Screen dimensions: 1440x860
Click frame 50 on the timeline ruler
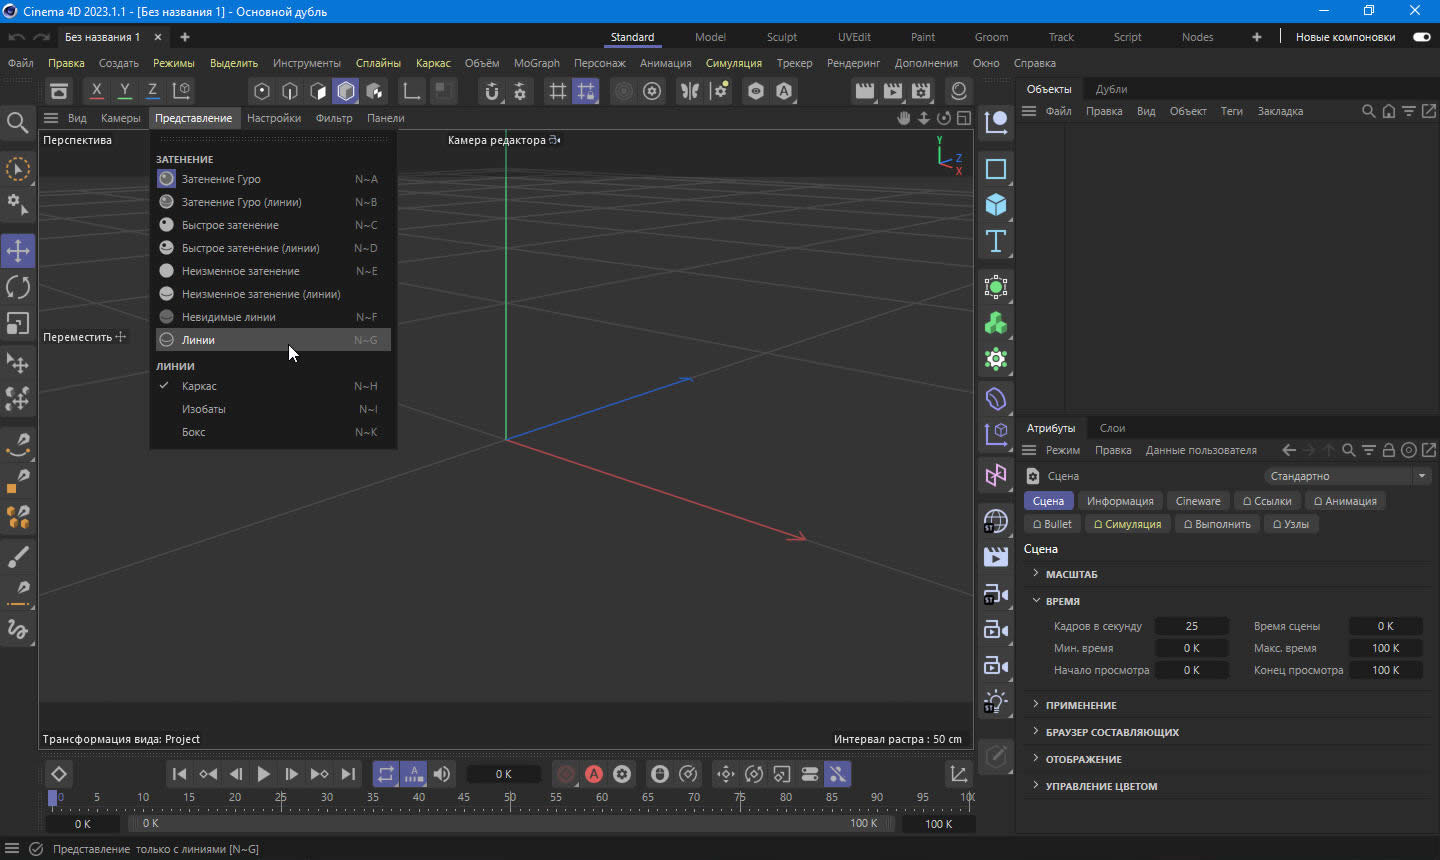tap(510, 798)
